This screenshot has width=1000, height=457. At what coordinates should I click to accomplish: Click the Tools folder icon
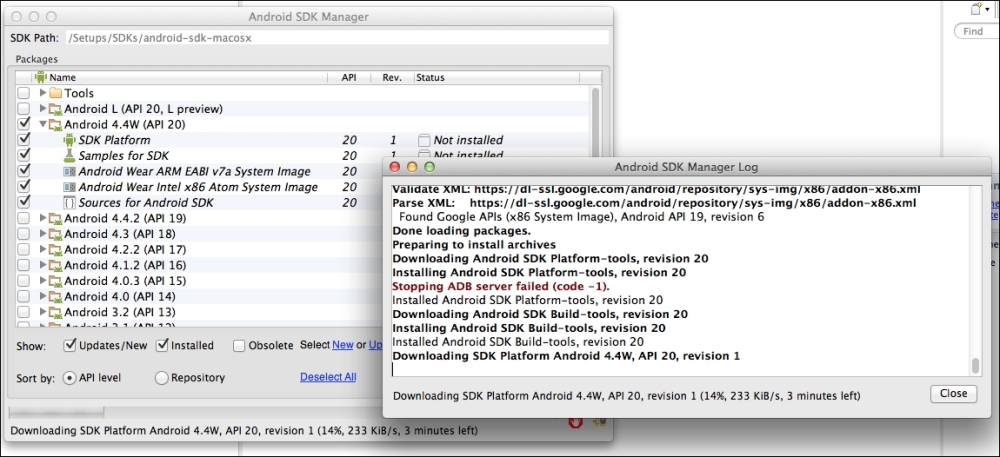[x=55, y=93]
